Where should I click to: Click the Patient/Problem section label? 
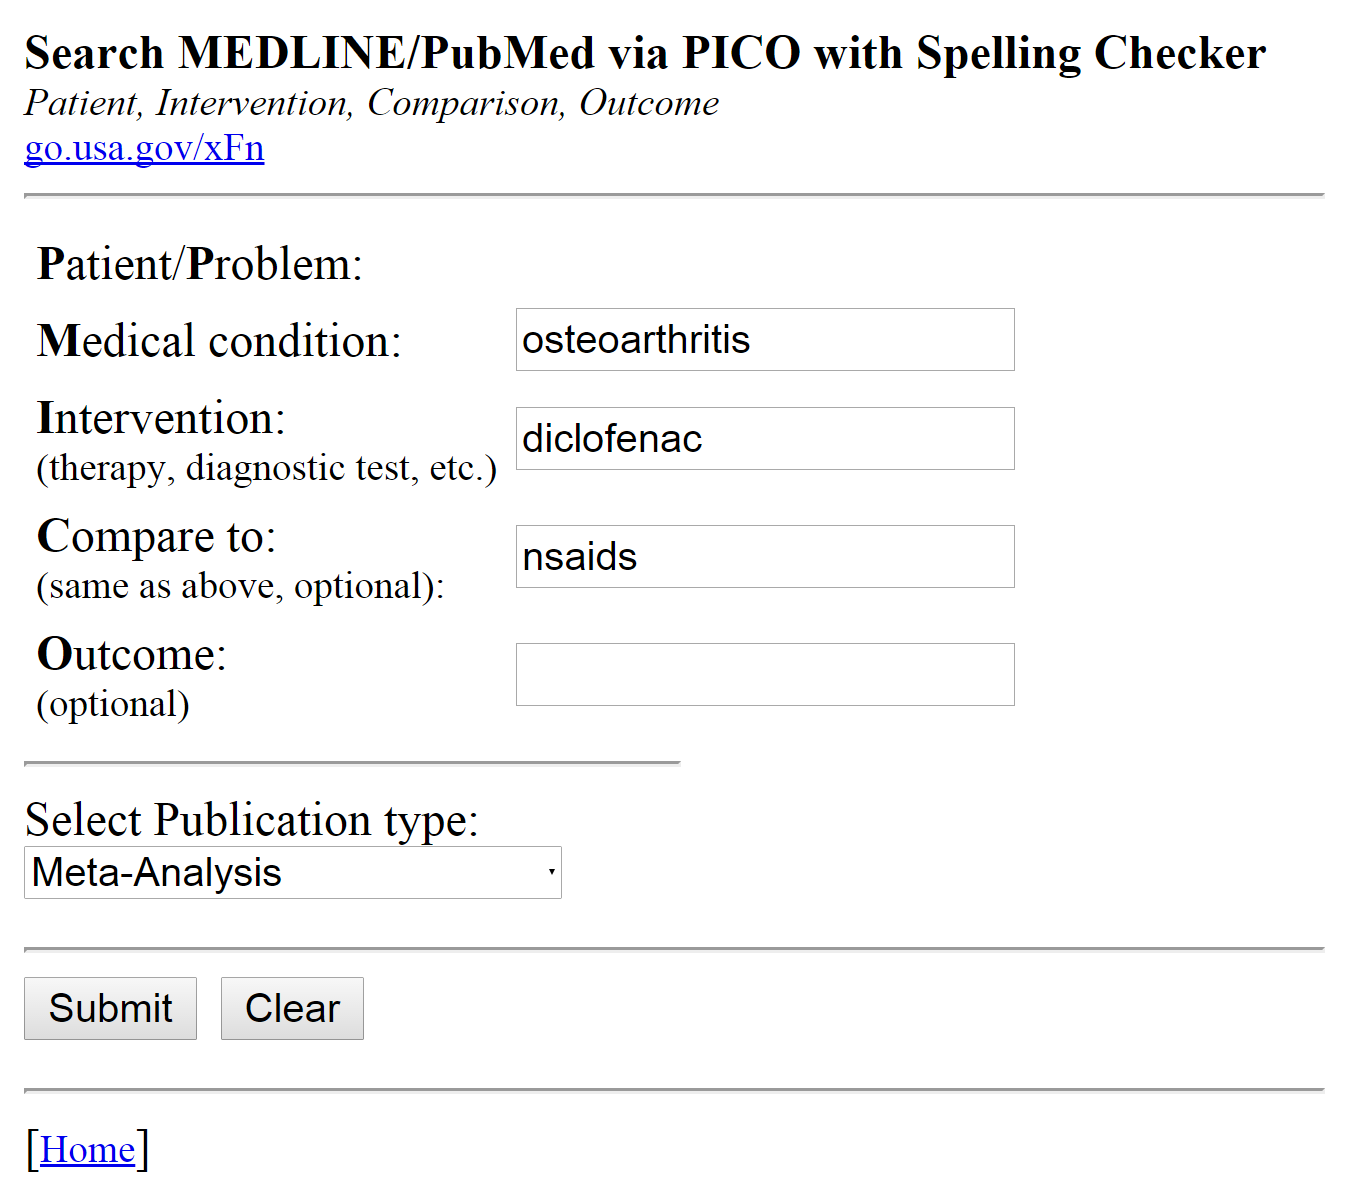[x=199, y=265]
